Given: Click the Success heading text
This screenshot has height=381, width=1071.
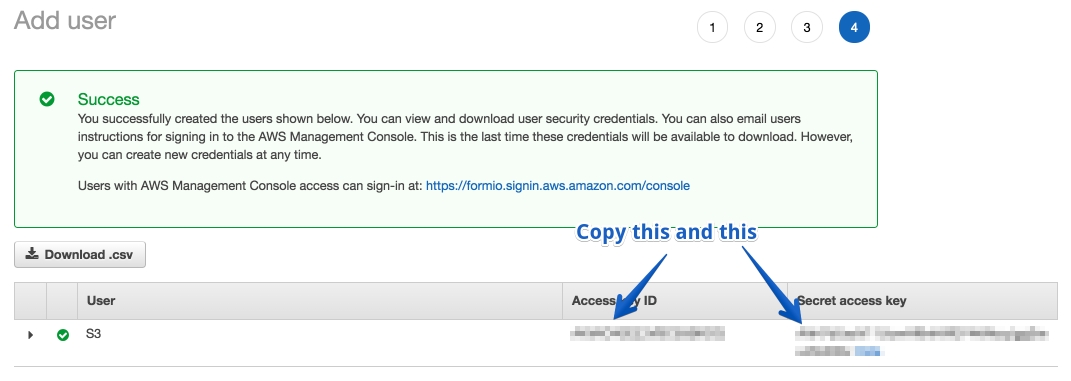Looking at the screenshot, I should click(109, 100).
